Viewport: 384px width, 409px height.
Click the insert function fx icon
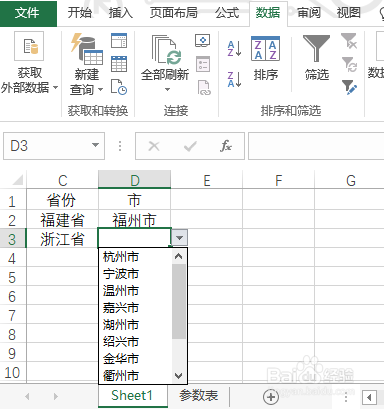[x=226, y=146]
